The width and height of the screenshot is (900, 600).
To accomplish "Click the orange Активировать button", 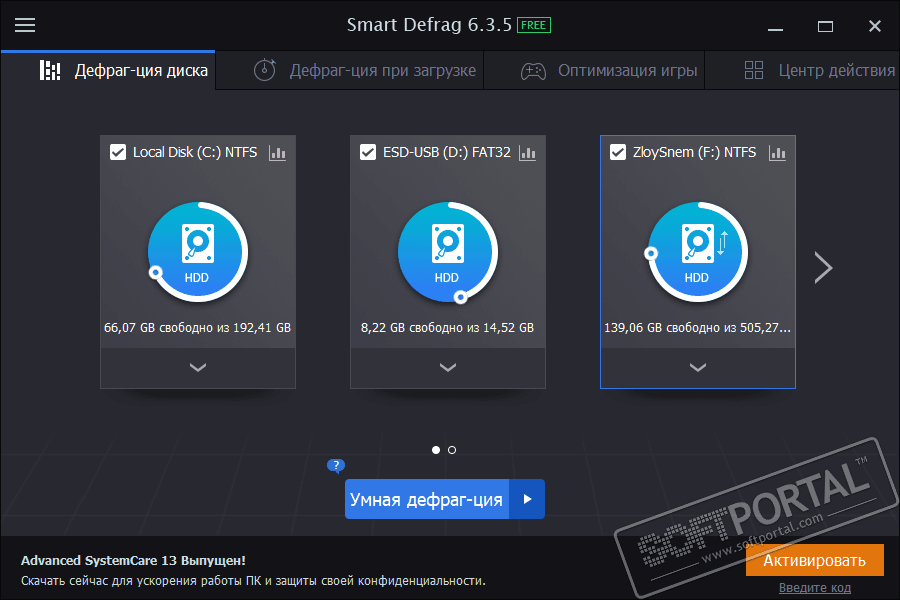I will pyautogui.click(x=814, y=560).
